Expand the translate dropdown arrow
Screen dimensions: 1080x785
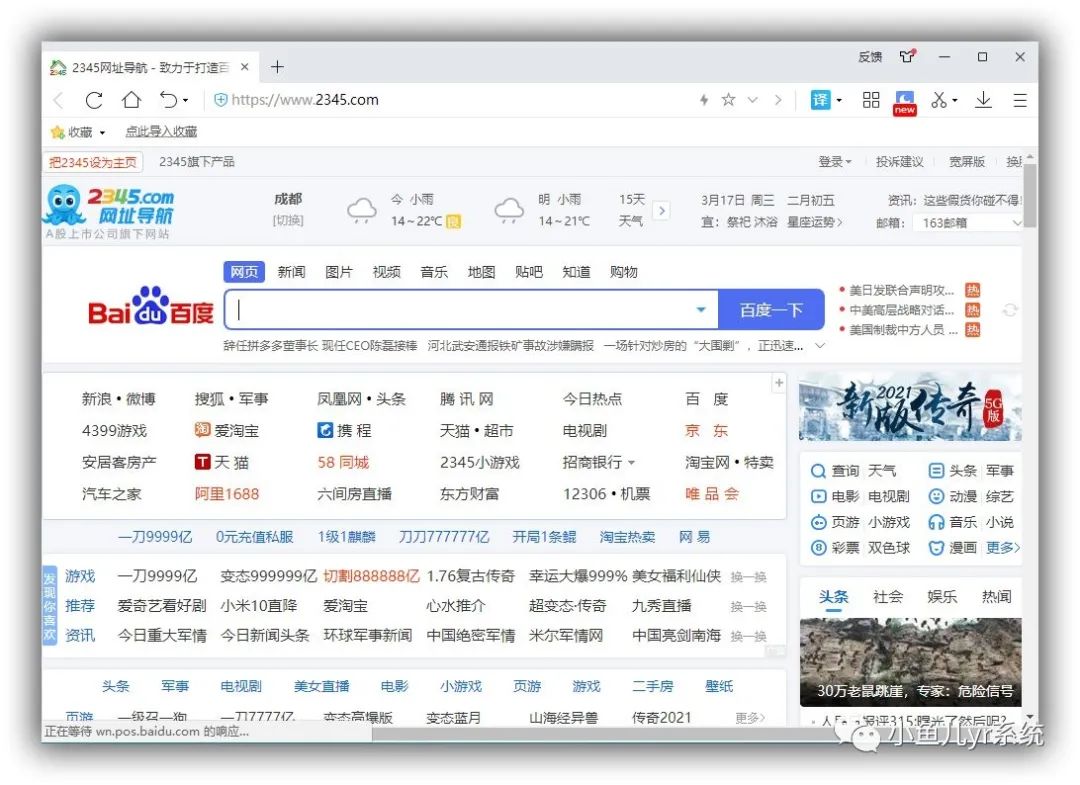pyautogui.click(x=839, y=101)
